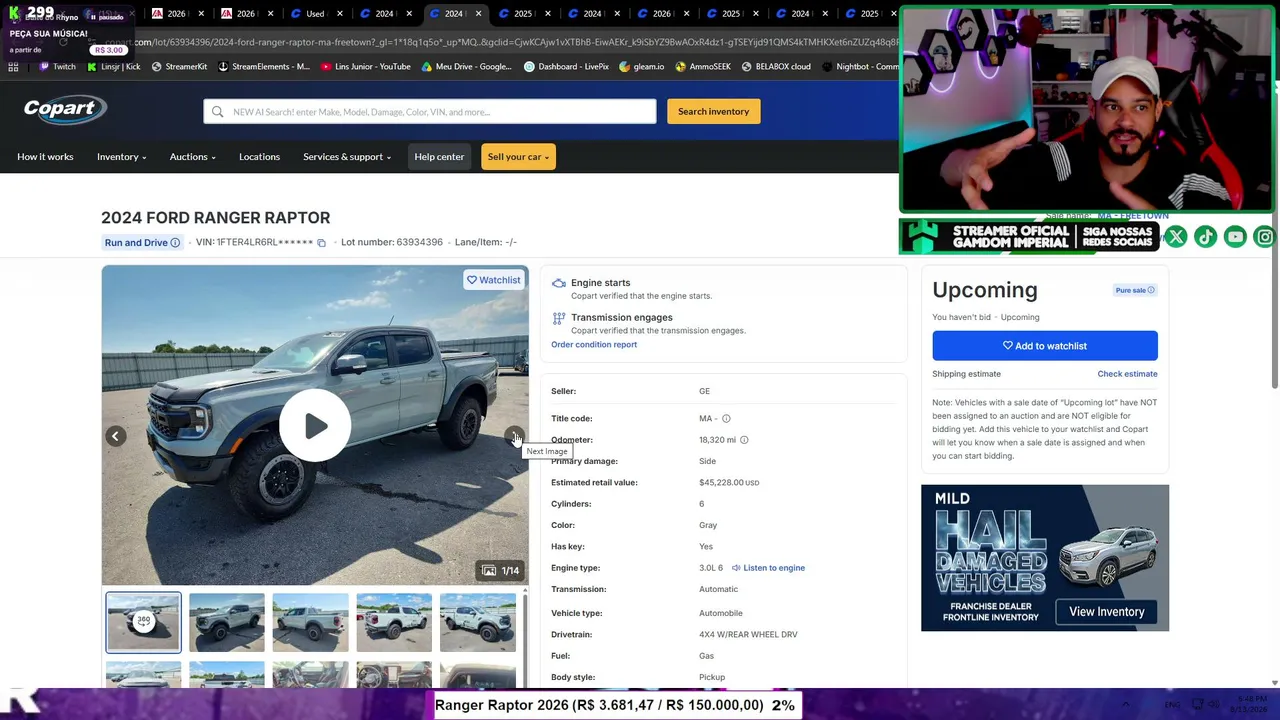1280x720 pixels.
Task: Click the Copart logo
Action: pos(65,110)
